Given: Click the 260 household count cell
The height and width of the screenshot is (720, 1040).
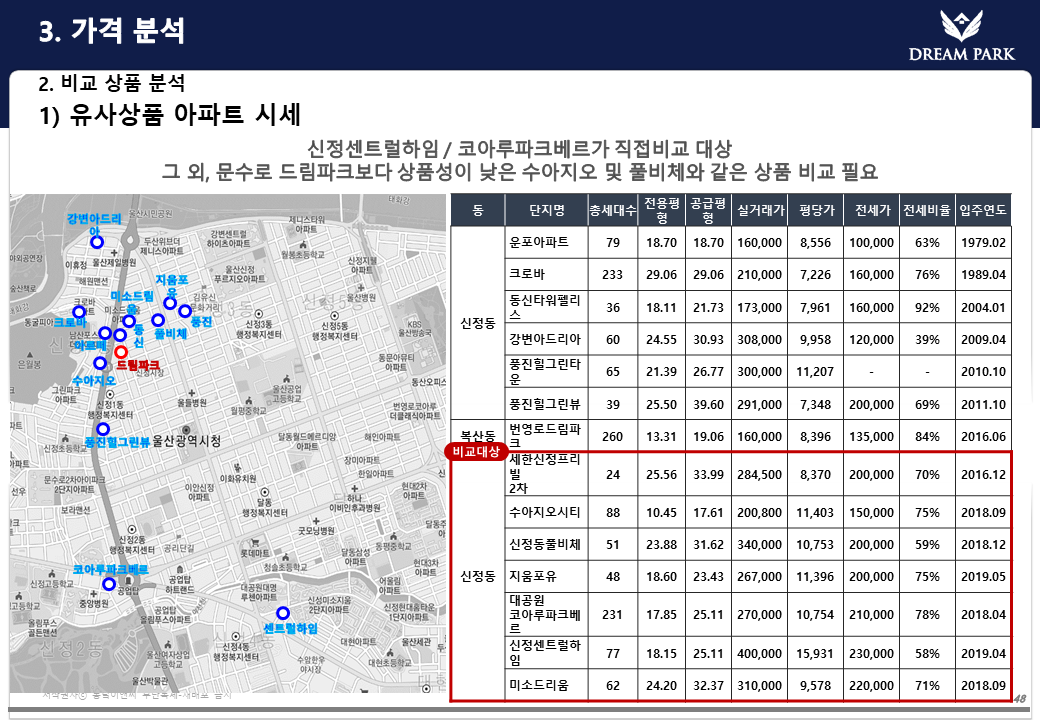Looking at the screenshot, I should pyautogui.click(x=612, y=437).
